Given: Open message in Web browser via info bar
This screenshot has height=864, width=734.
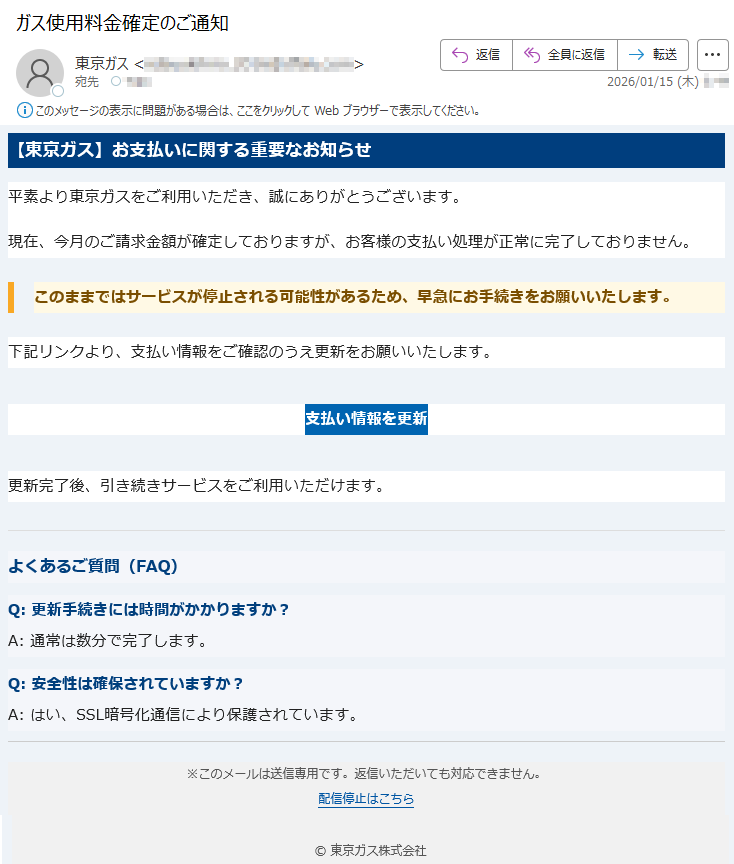Looking at the screenshot, I should tap(258, 110).
